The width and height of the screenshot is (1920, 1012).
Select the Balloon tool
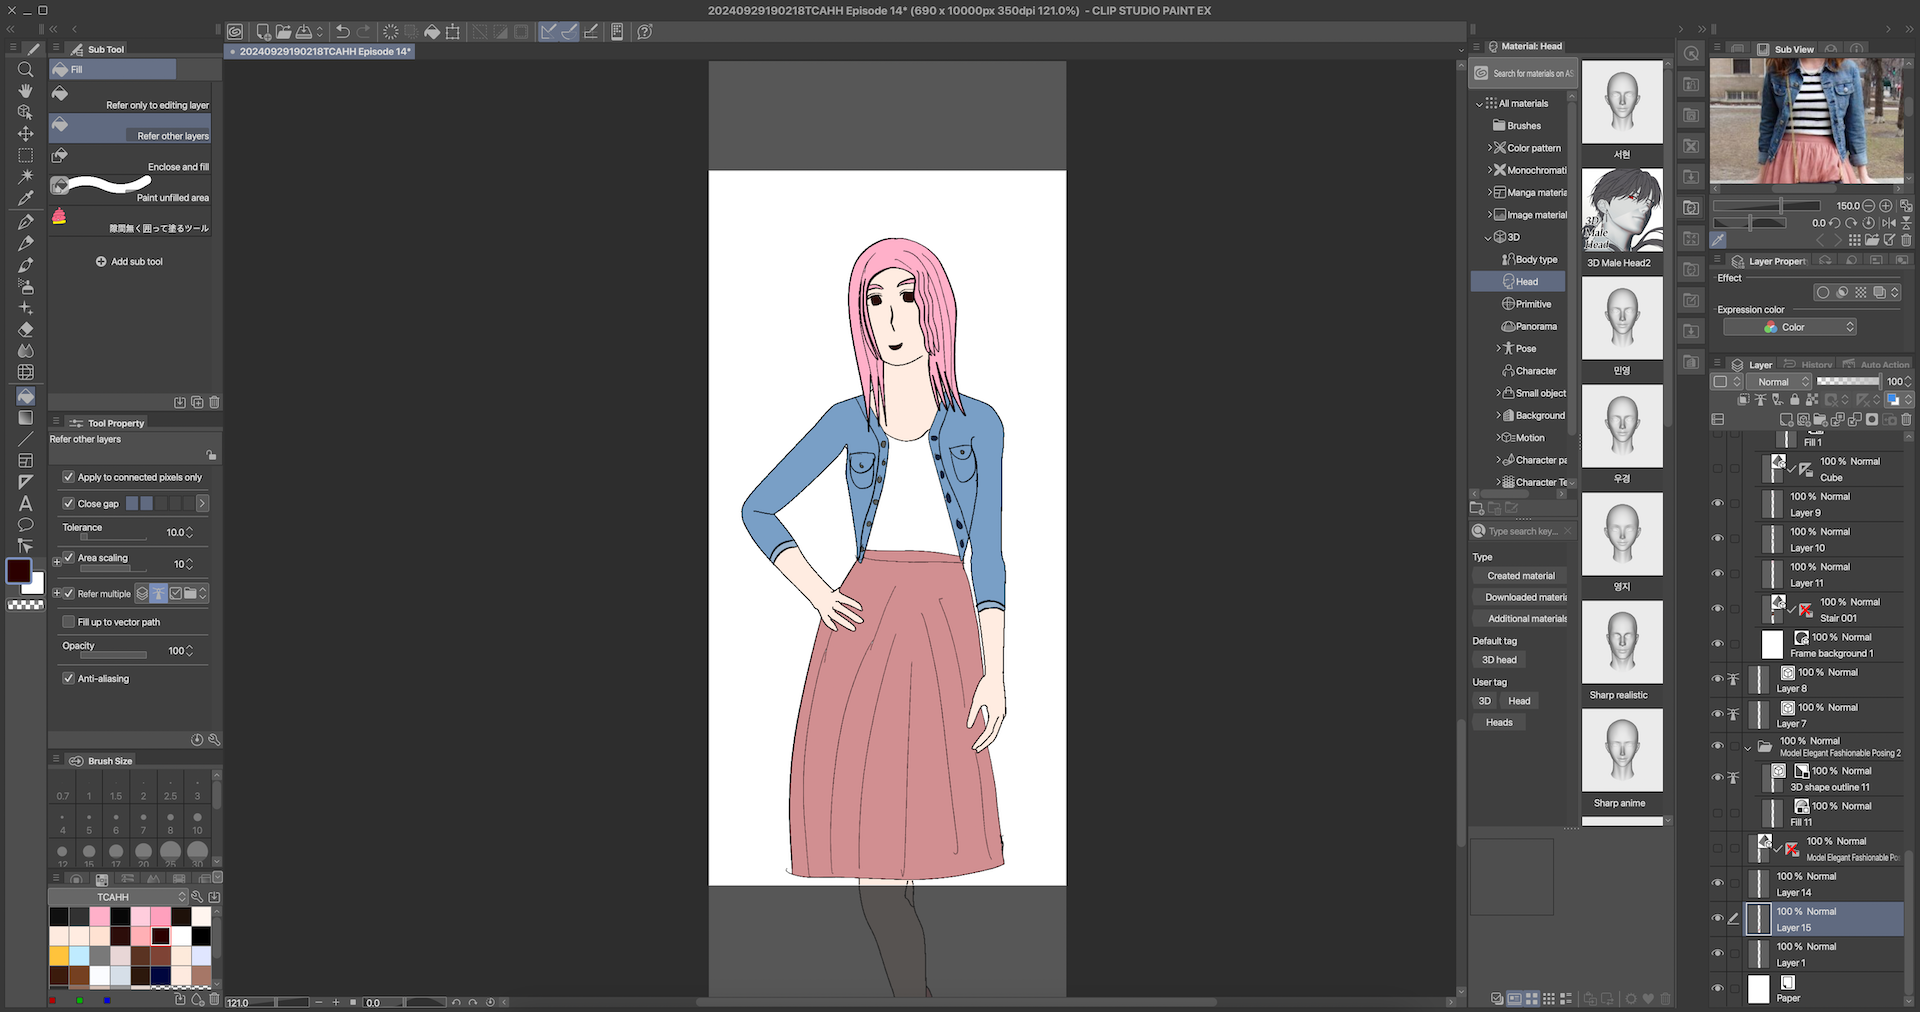click(x=25, y=525)
